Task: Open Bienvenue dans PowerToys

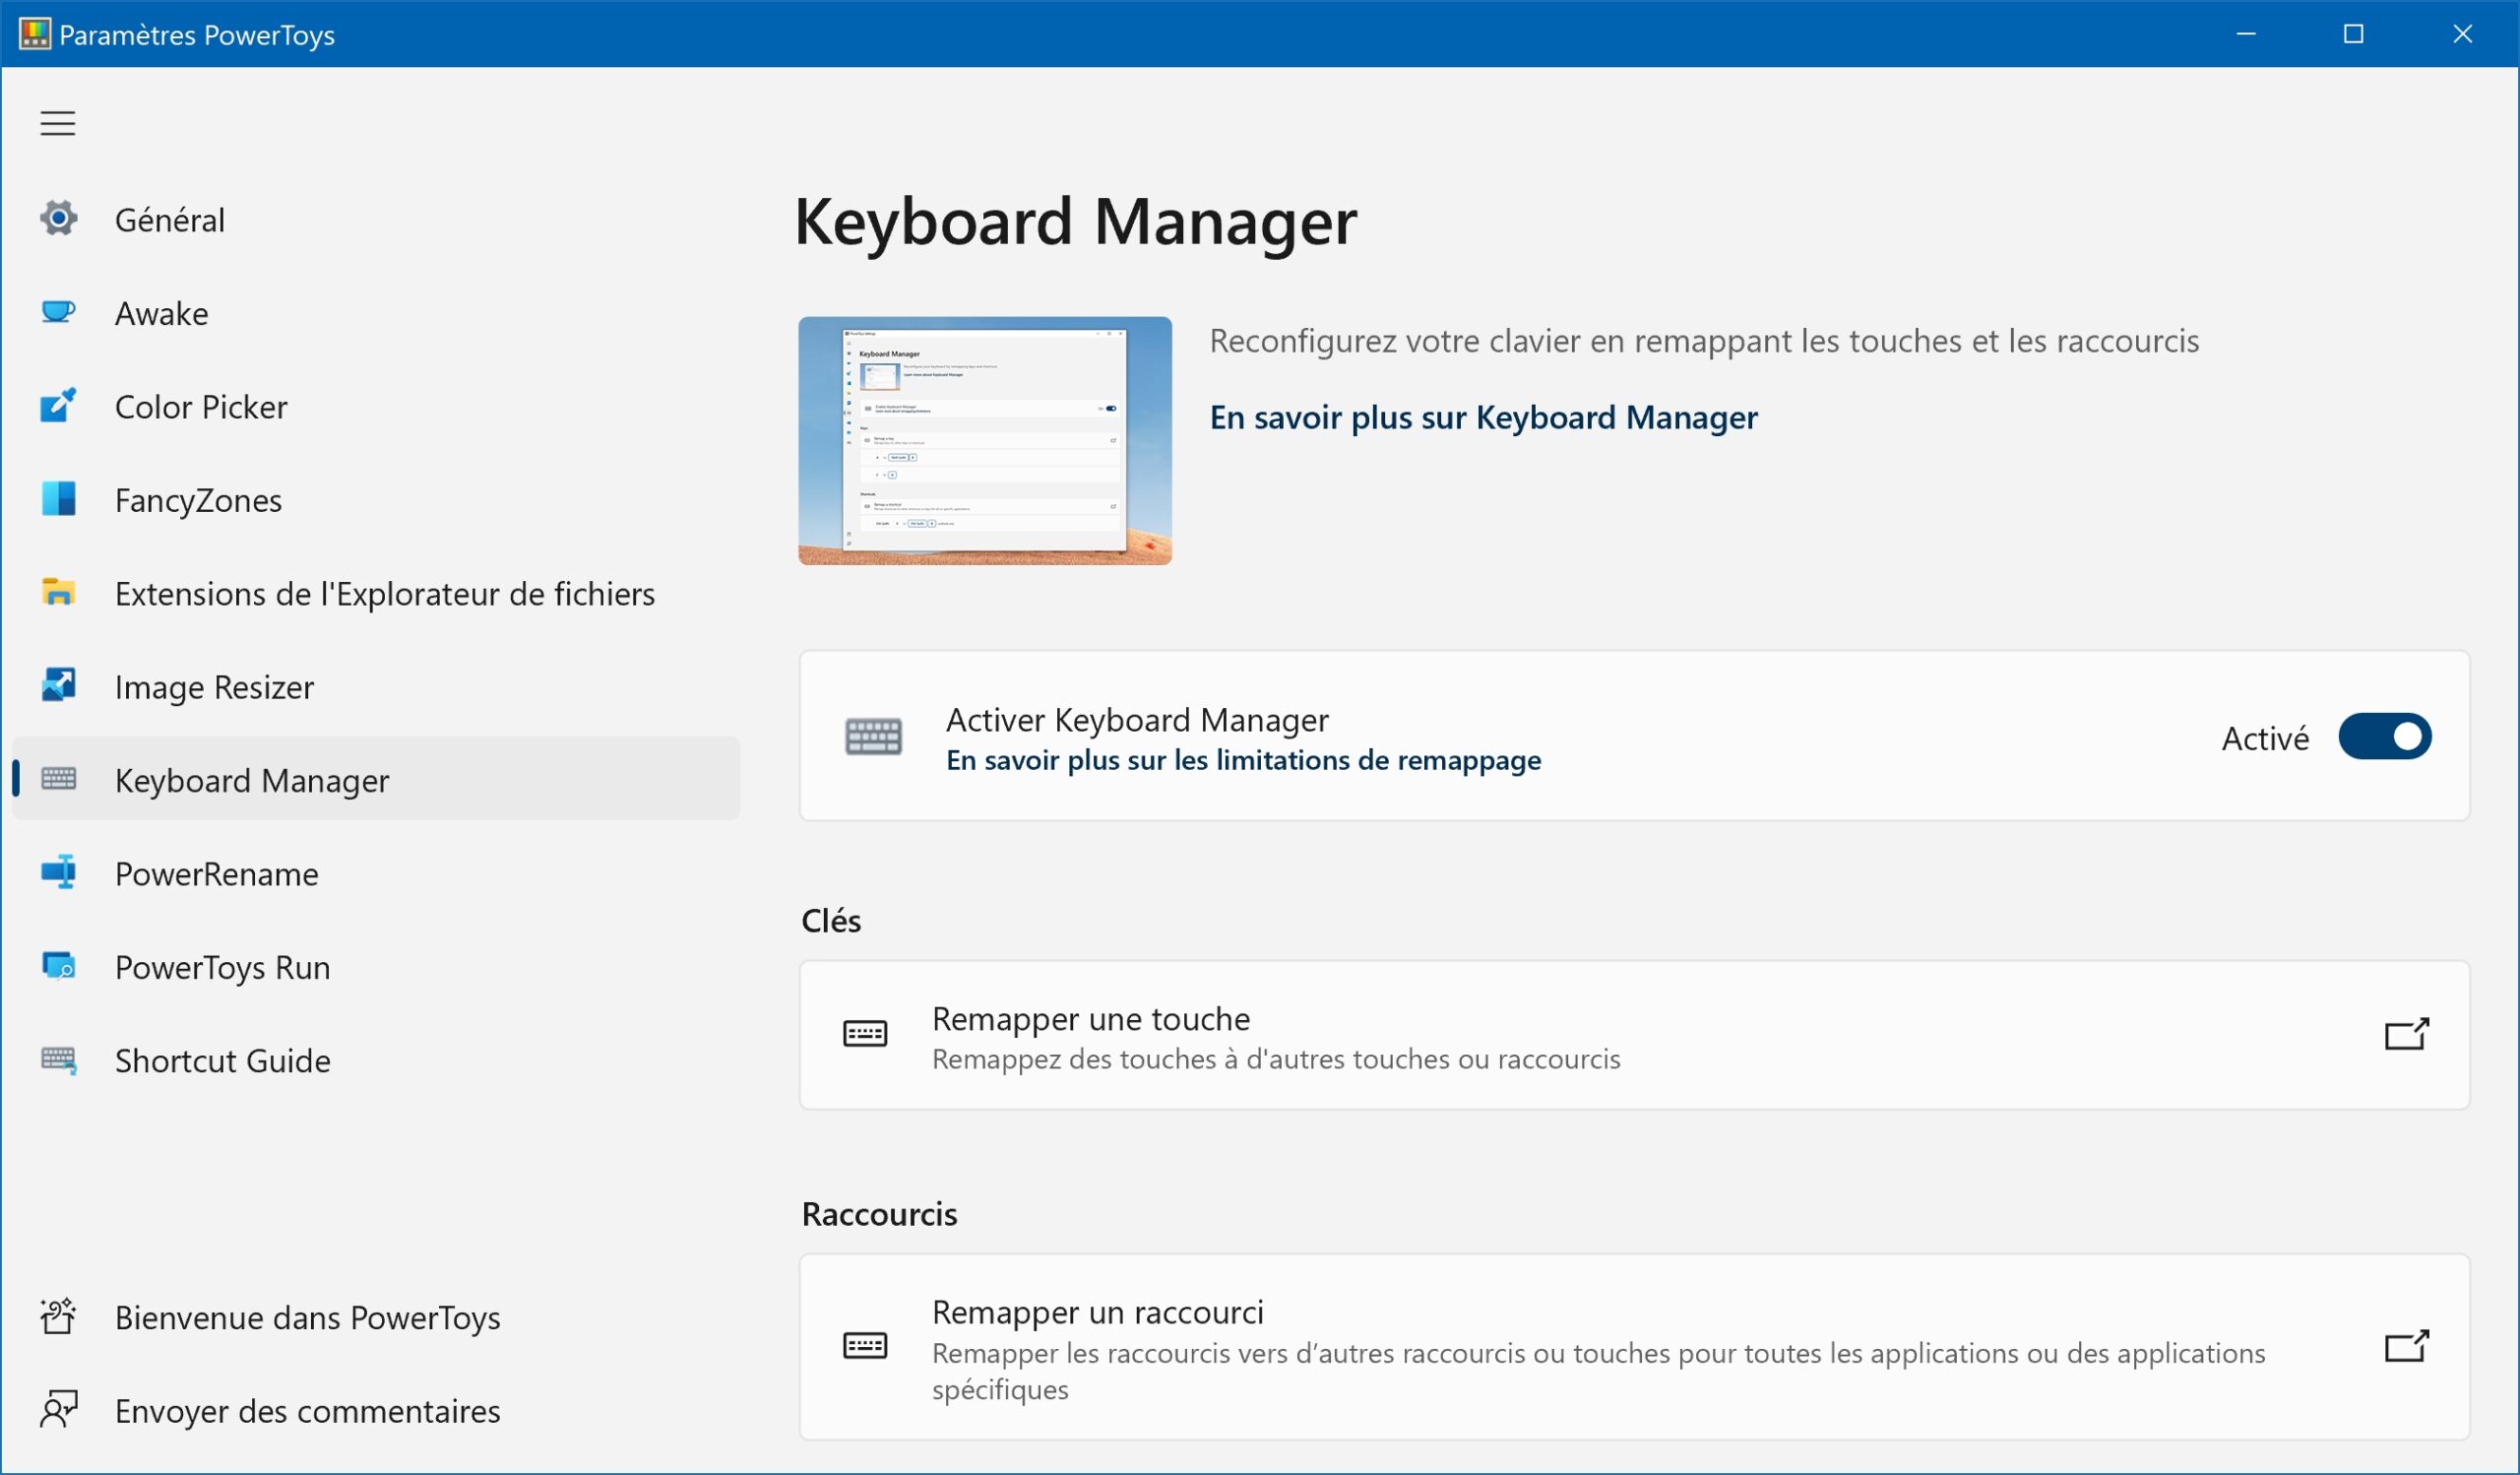Action: [376, 1317]
